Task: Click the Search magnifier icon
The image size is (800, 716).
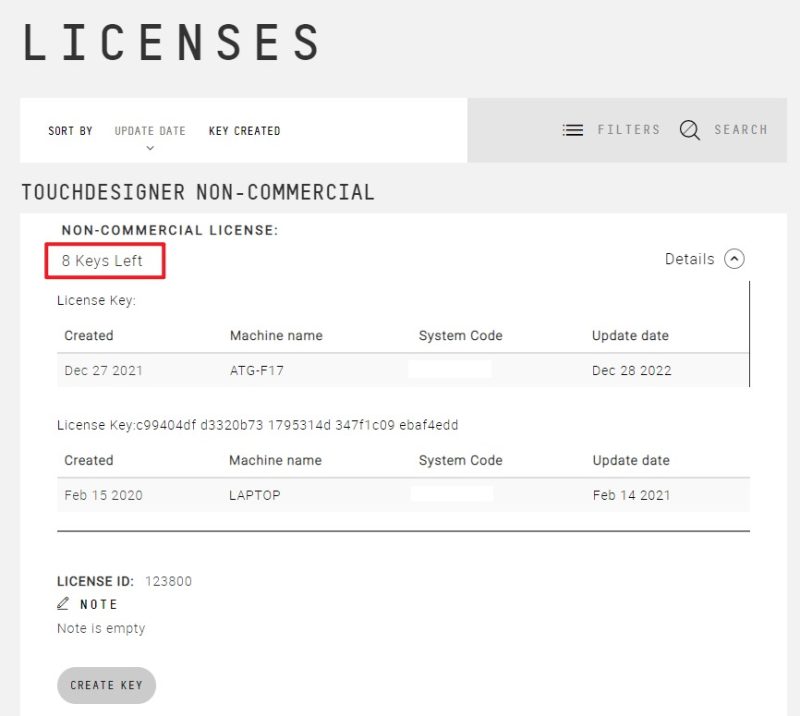Action: [x=689, y=130]
